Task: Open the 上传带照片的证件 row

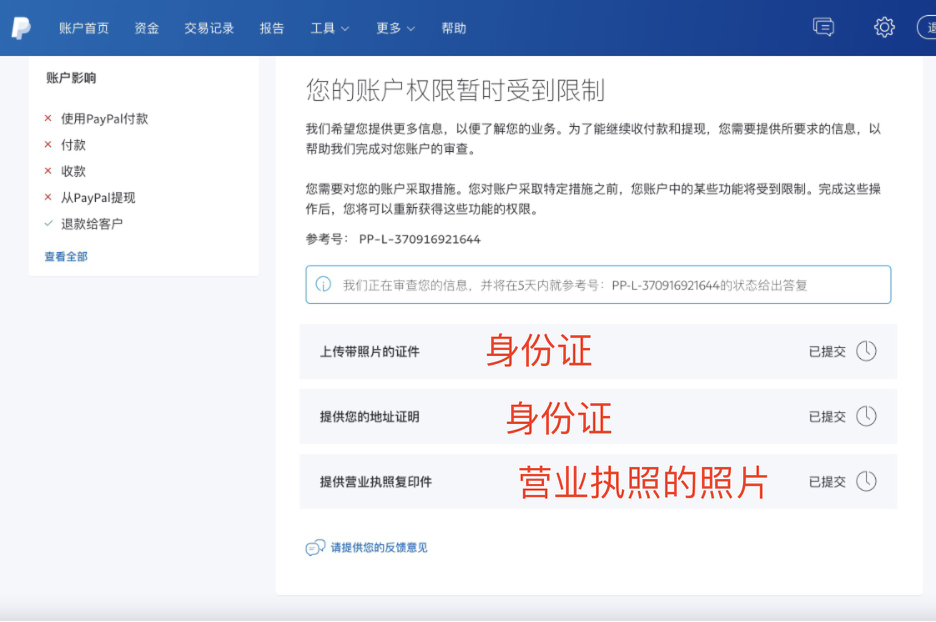Action: pos(598,352)
